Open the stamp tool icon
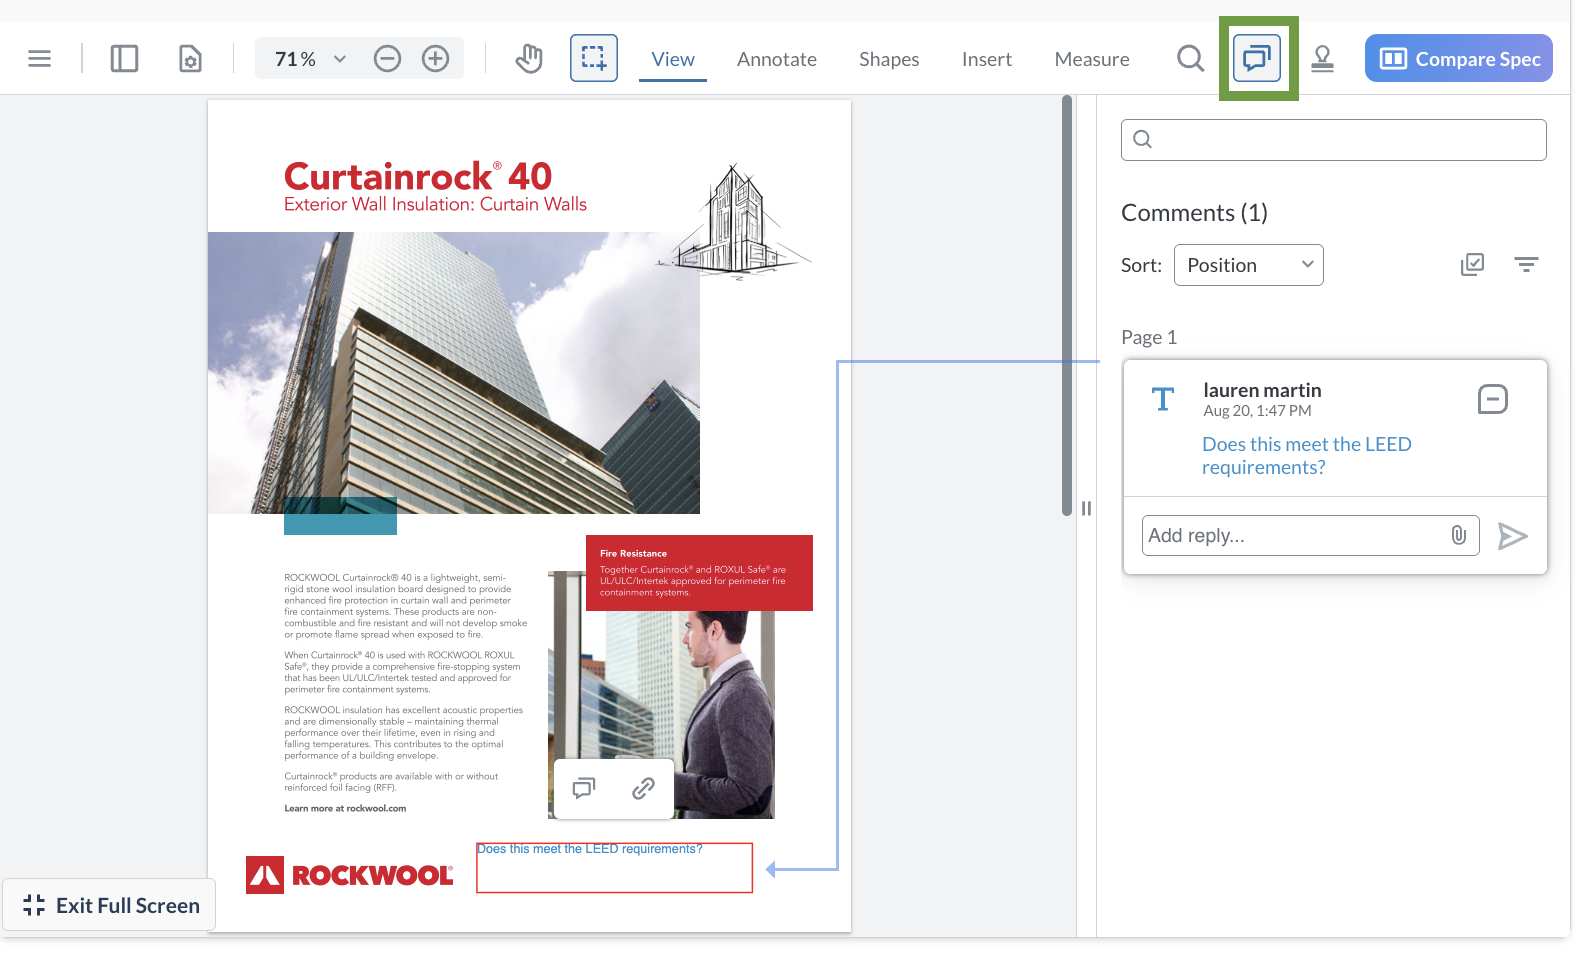 click(1323, 59)
